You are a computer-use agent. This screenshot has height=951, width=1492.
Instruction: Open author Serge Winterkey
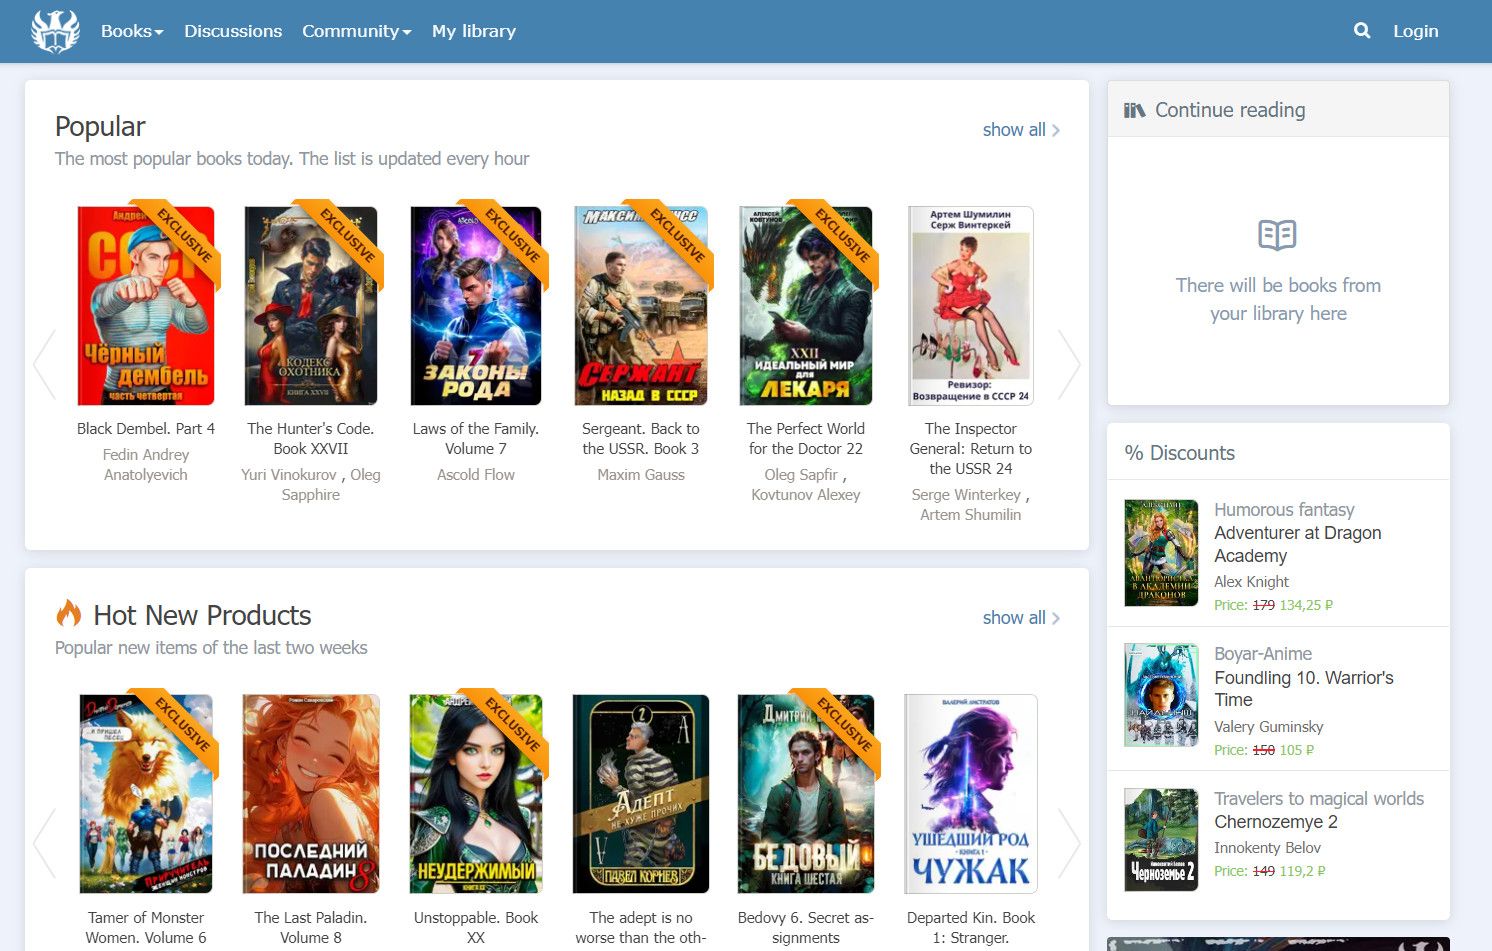click(x=966, y=495)
